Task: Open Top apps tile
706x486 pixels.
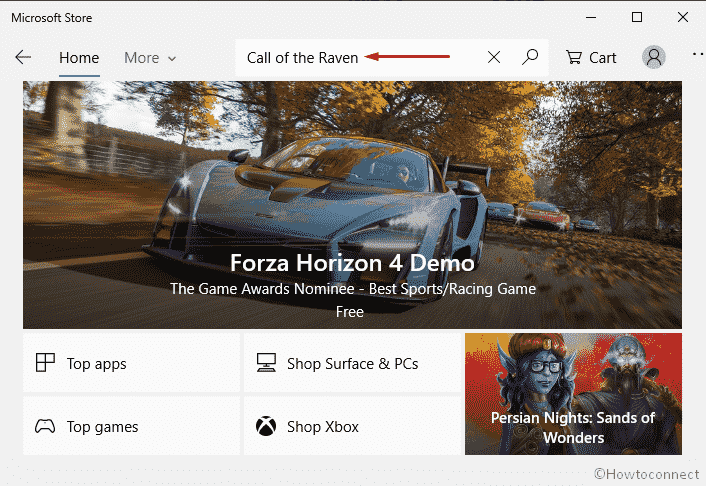Action: tap(131, 363)
